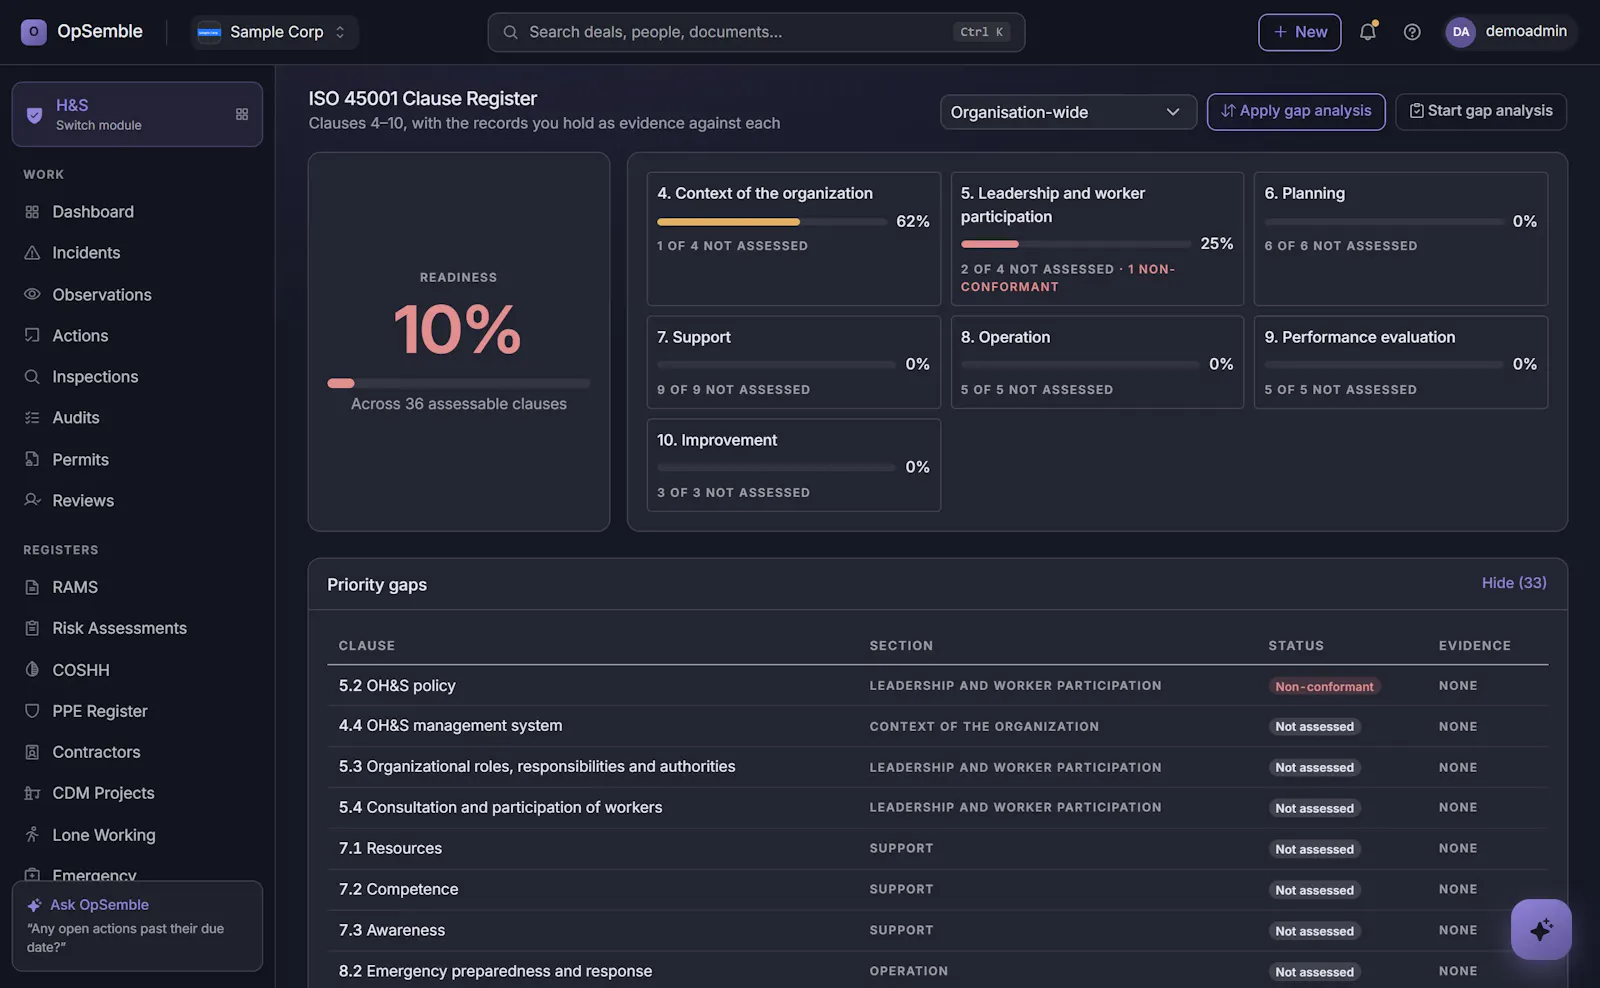Select the 7.1 Resources clause
The width and height of the screenshot is (1600, 988).
(937, 849)
